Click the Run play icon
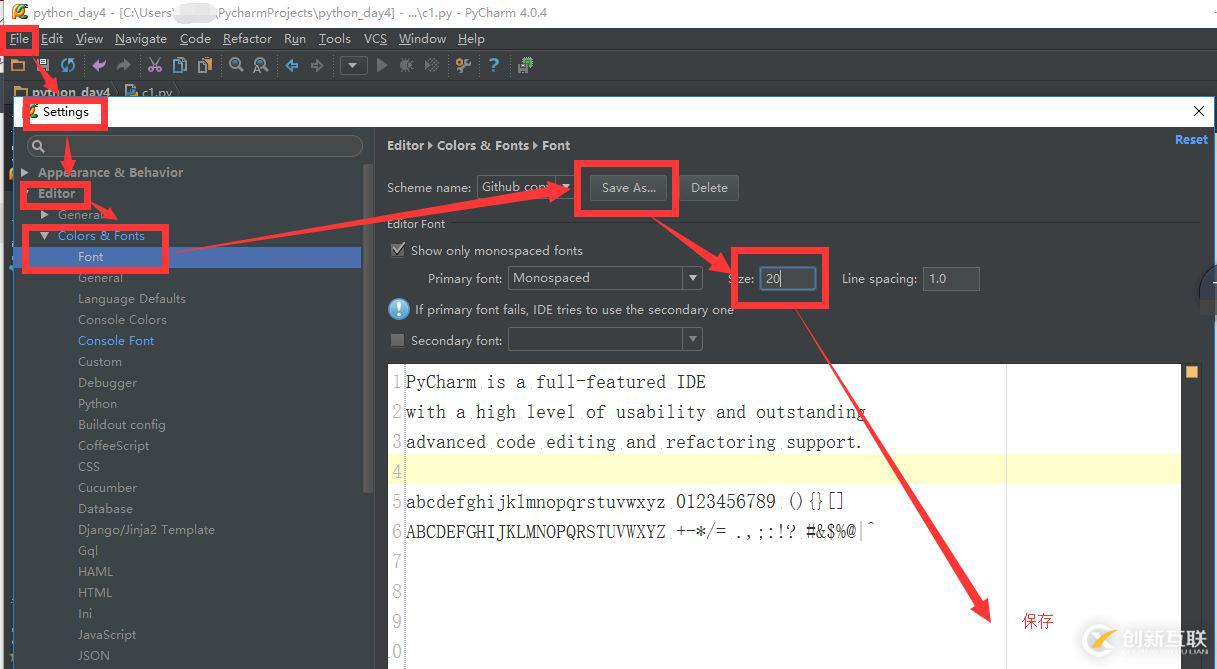1217x669 pixels. (x=382, y=65)
